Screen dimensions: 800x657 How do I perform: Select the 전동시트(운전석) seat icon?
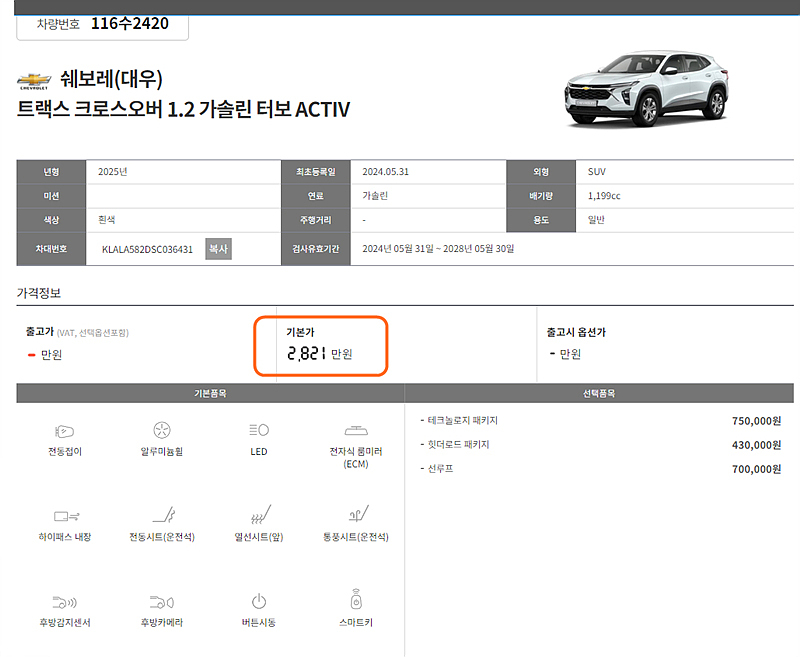[164, 515]
